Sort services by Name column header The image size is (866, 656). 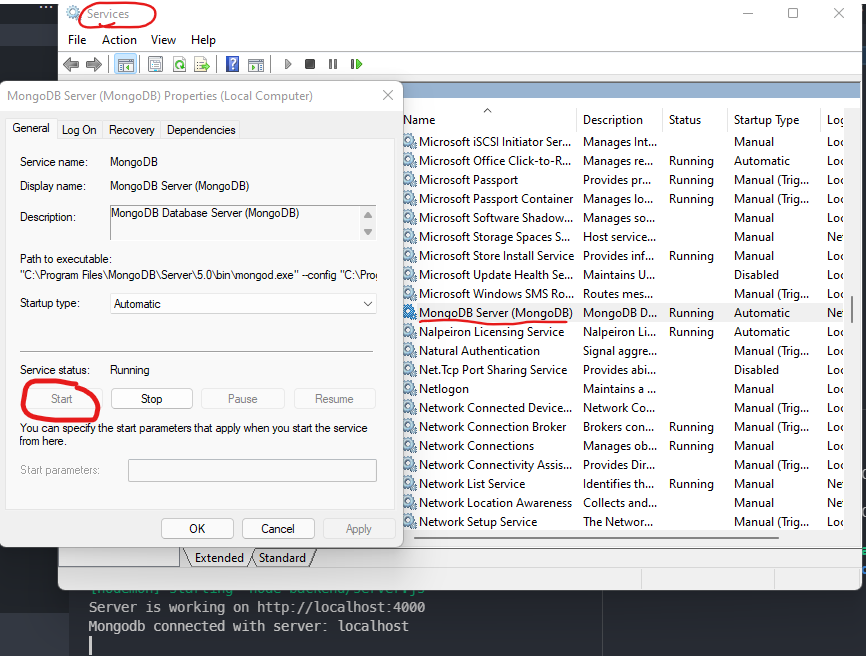[x=489, y=120]
